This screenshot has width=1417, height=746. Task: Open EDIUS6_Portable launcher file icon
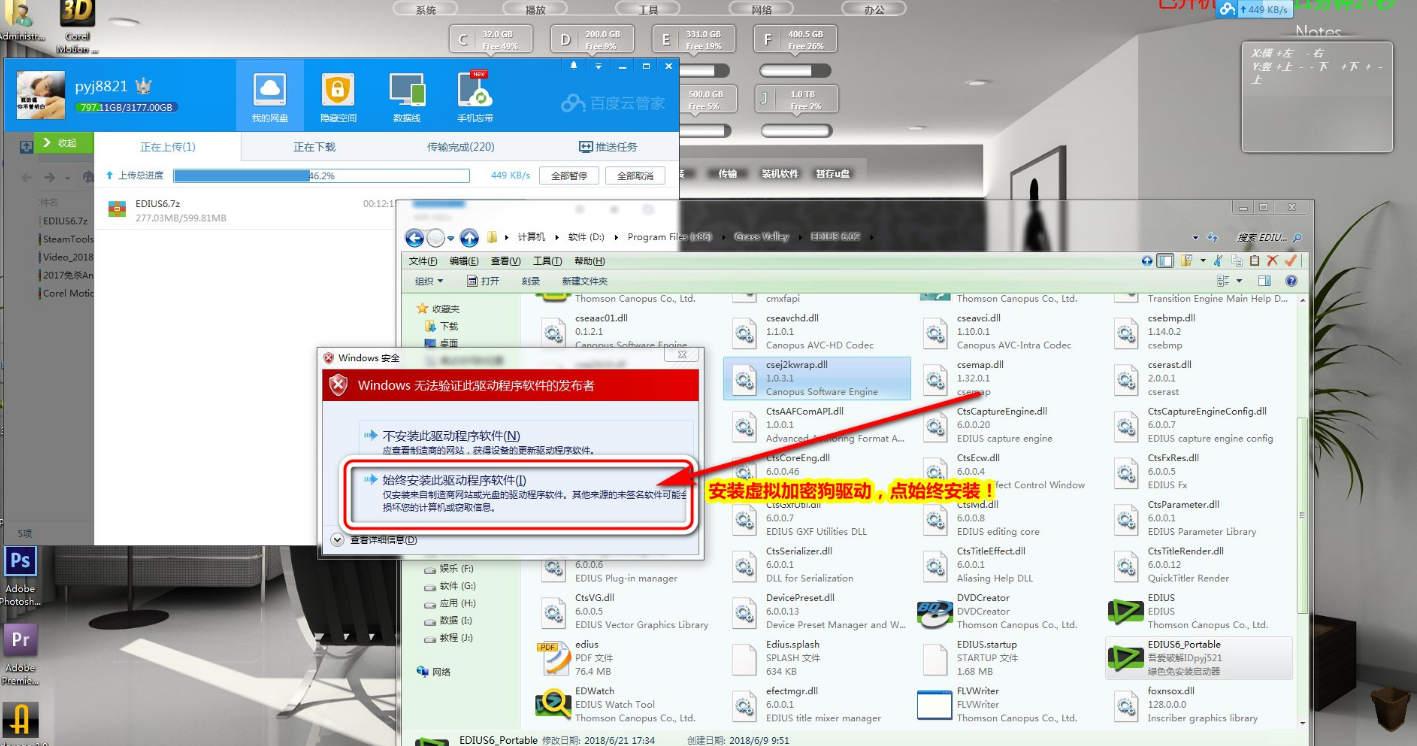tap(1126, 657)
